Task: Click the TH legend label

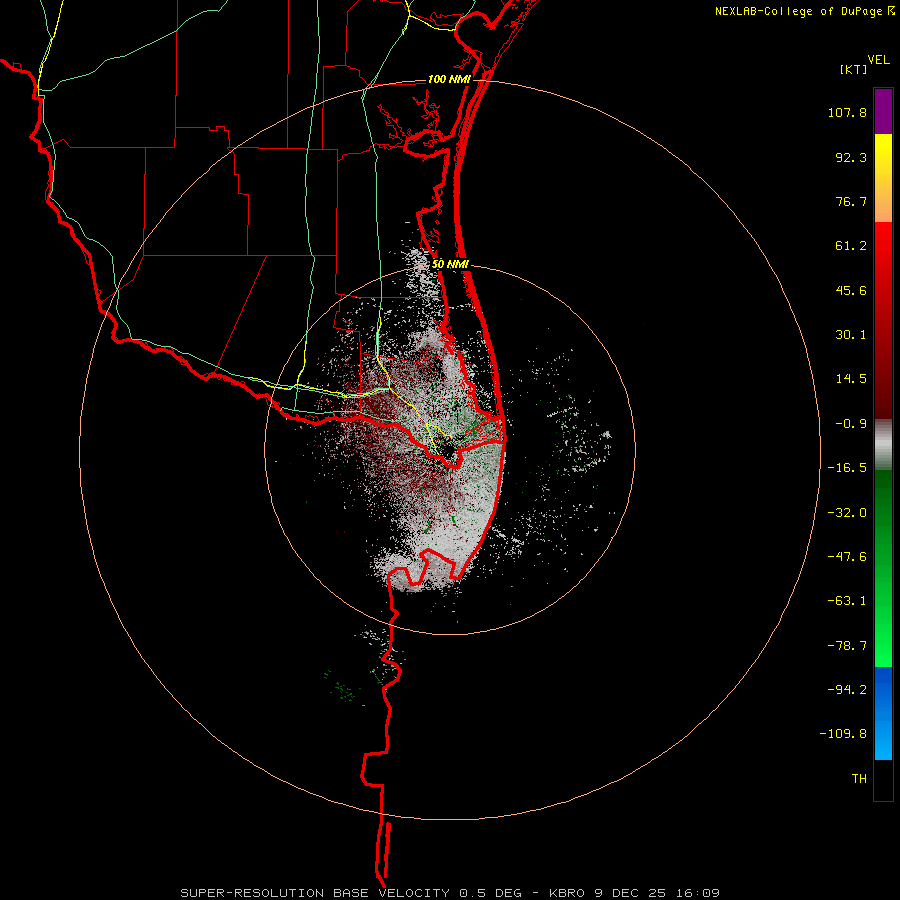Action: tap(859, 779)
